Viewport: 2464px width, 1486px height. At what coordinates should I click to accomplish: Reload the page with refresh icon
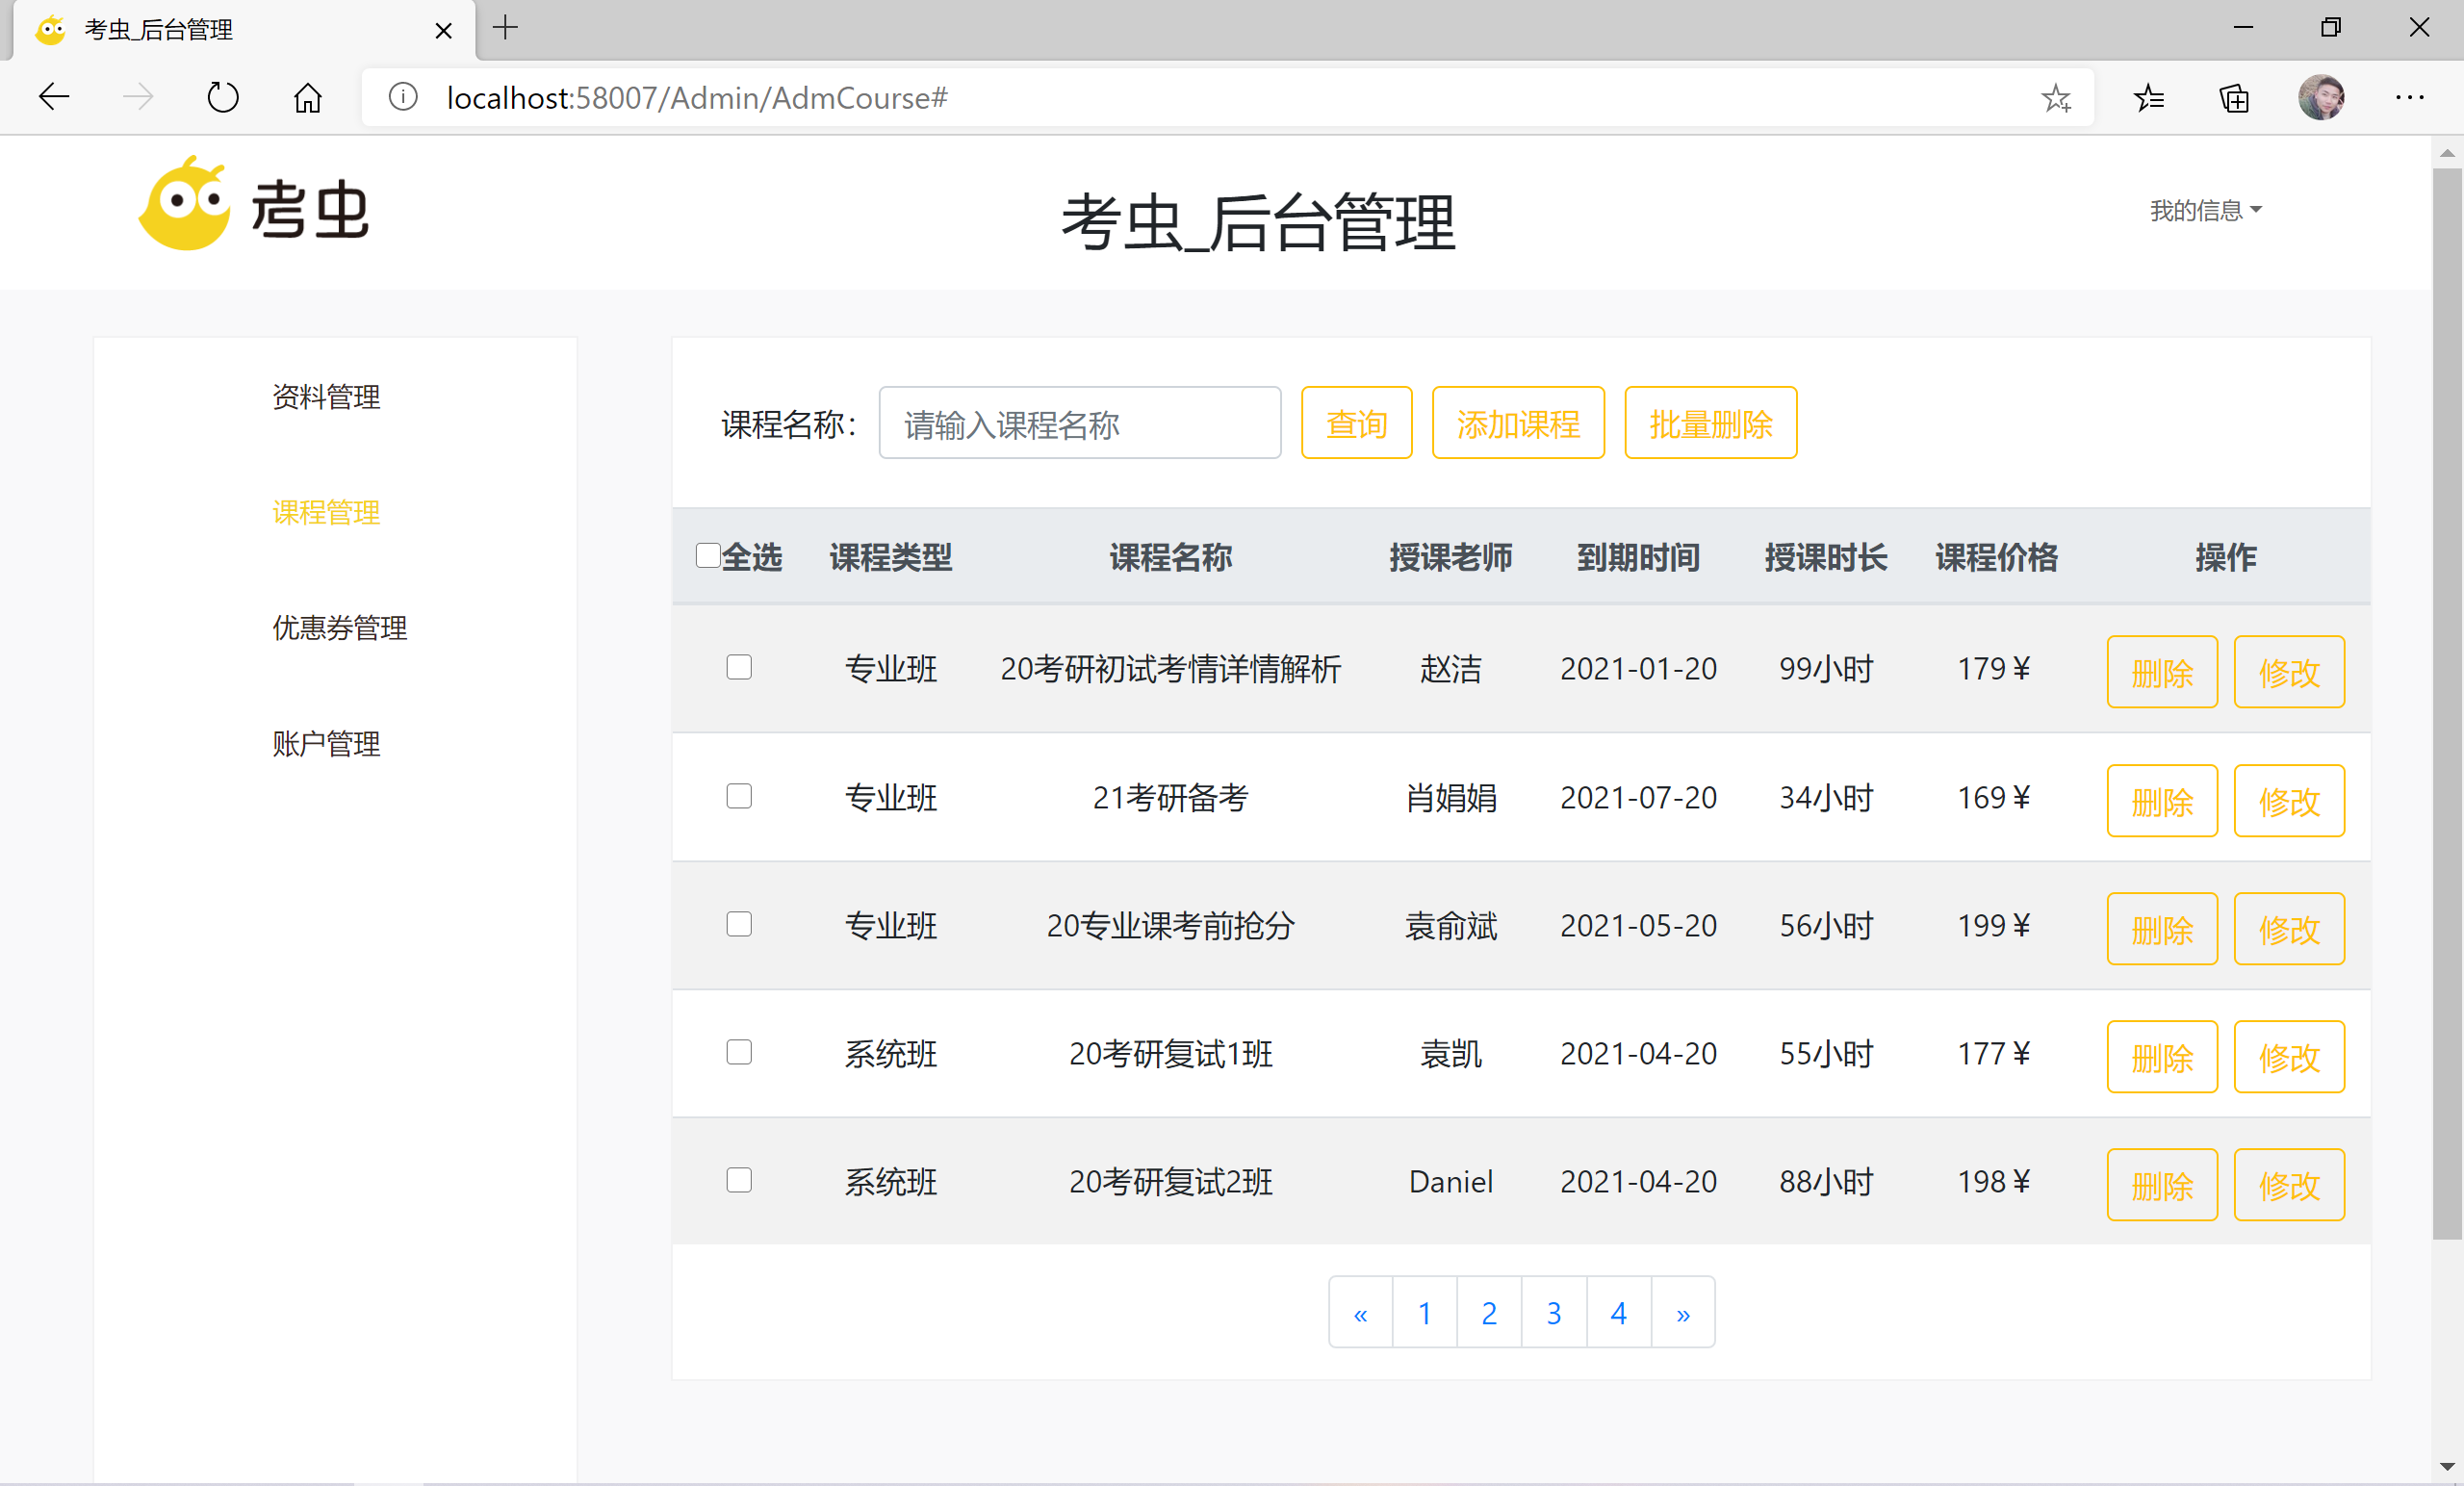tap(222, 97)
